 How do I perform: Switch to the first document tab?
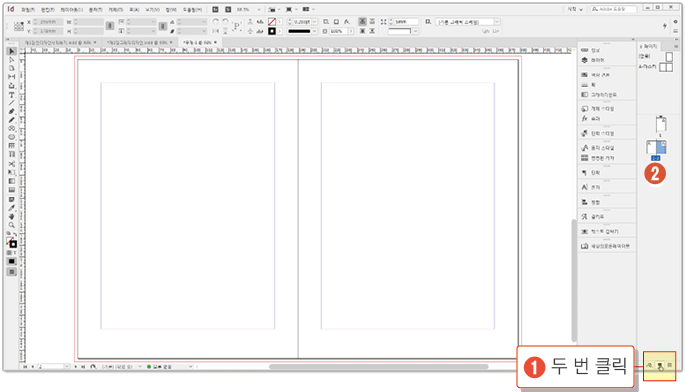[57, 42]
